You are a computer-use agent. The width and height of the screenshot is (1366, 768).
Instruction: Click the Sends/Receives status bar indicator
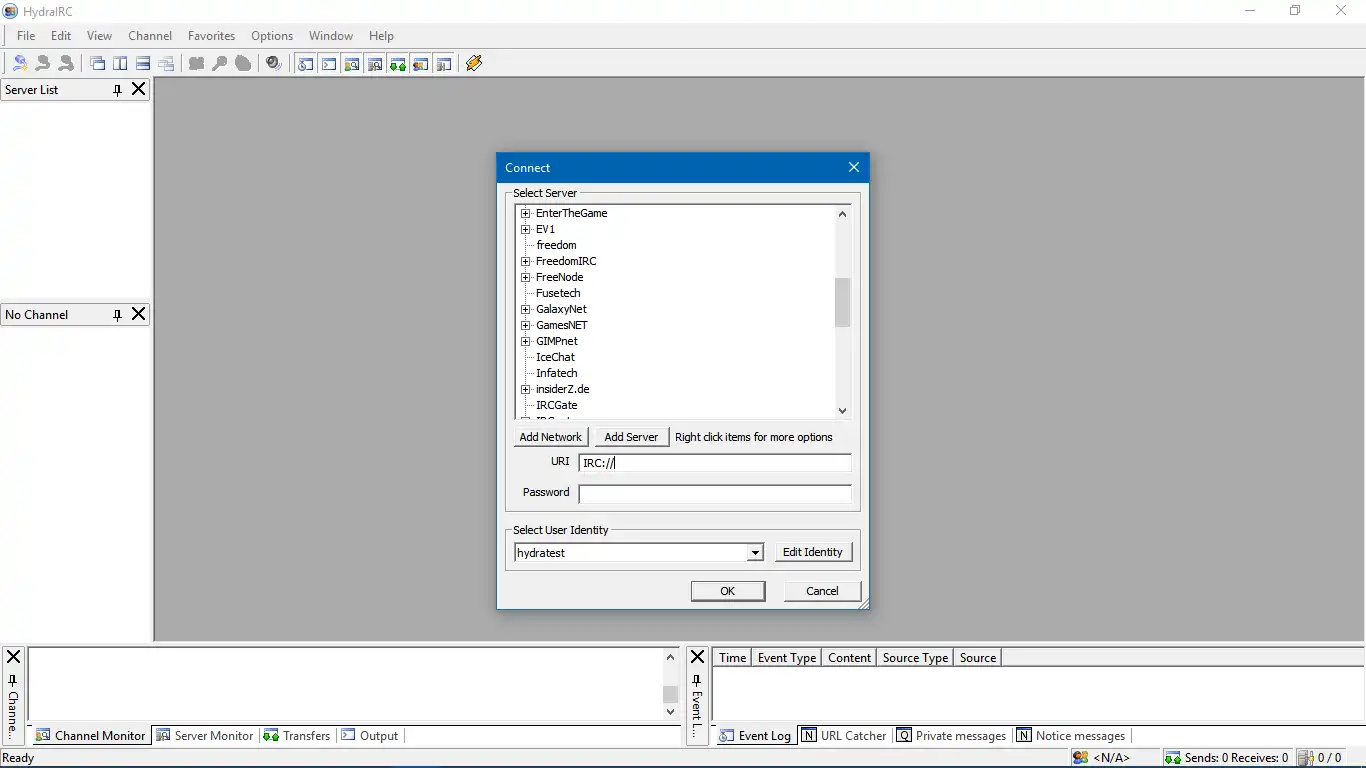pos(1227,758)
